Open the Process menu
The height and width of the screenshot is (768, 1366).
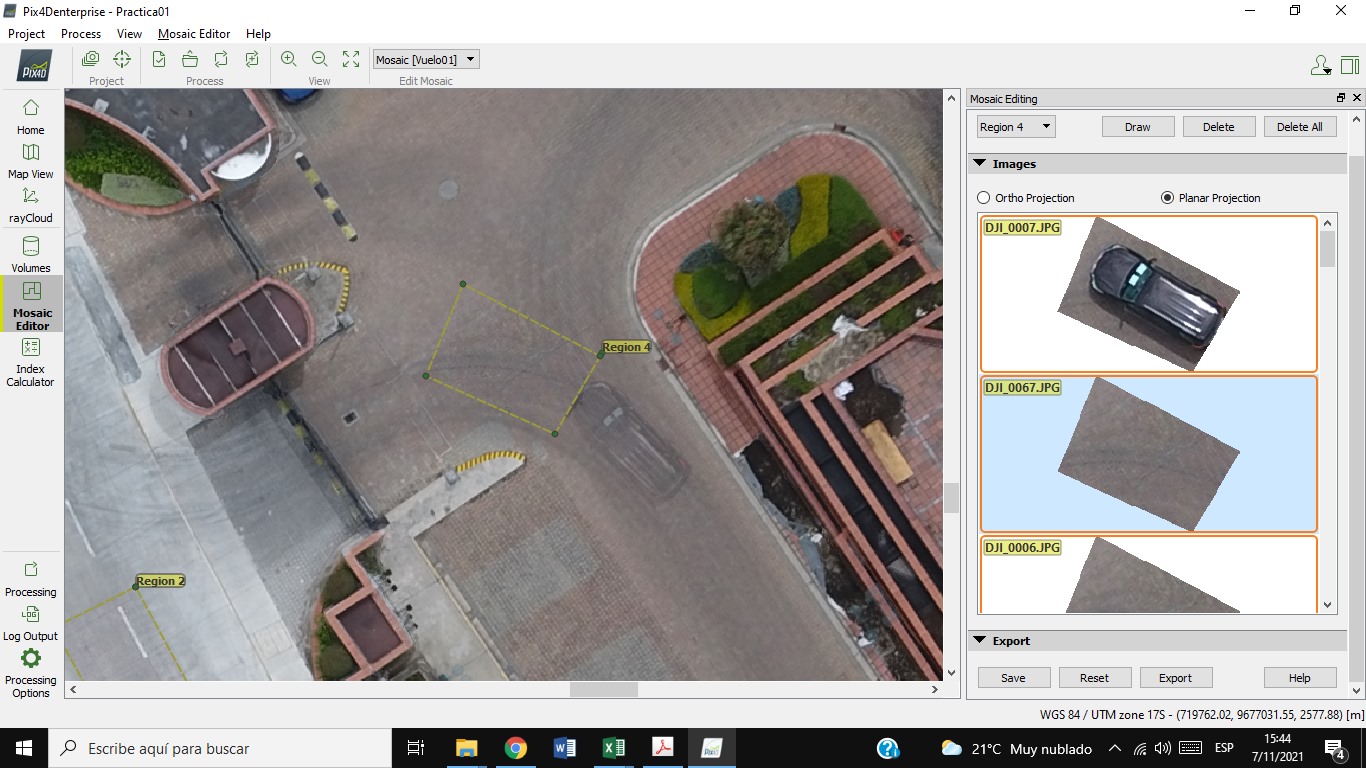tap(81, 34)
